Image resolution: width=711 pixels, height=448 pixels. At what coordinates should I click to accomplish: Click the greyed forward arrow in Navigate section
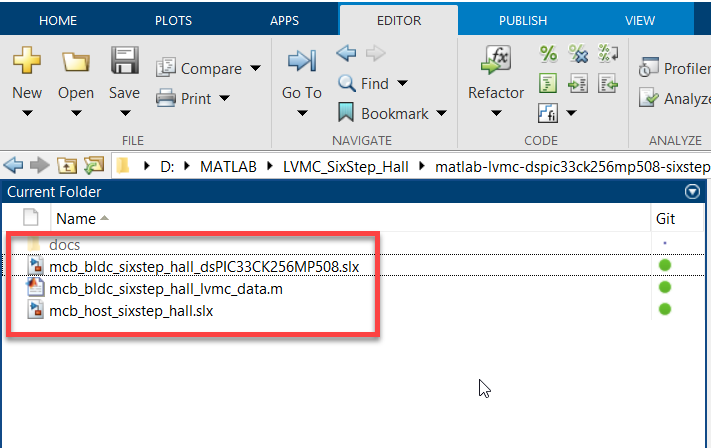click(x=375, y=53)
